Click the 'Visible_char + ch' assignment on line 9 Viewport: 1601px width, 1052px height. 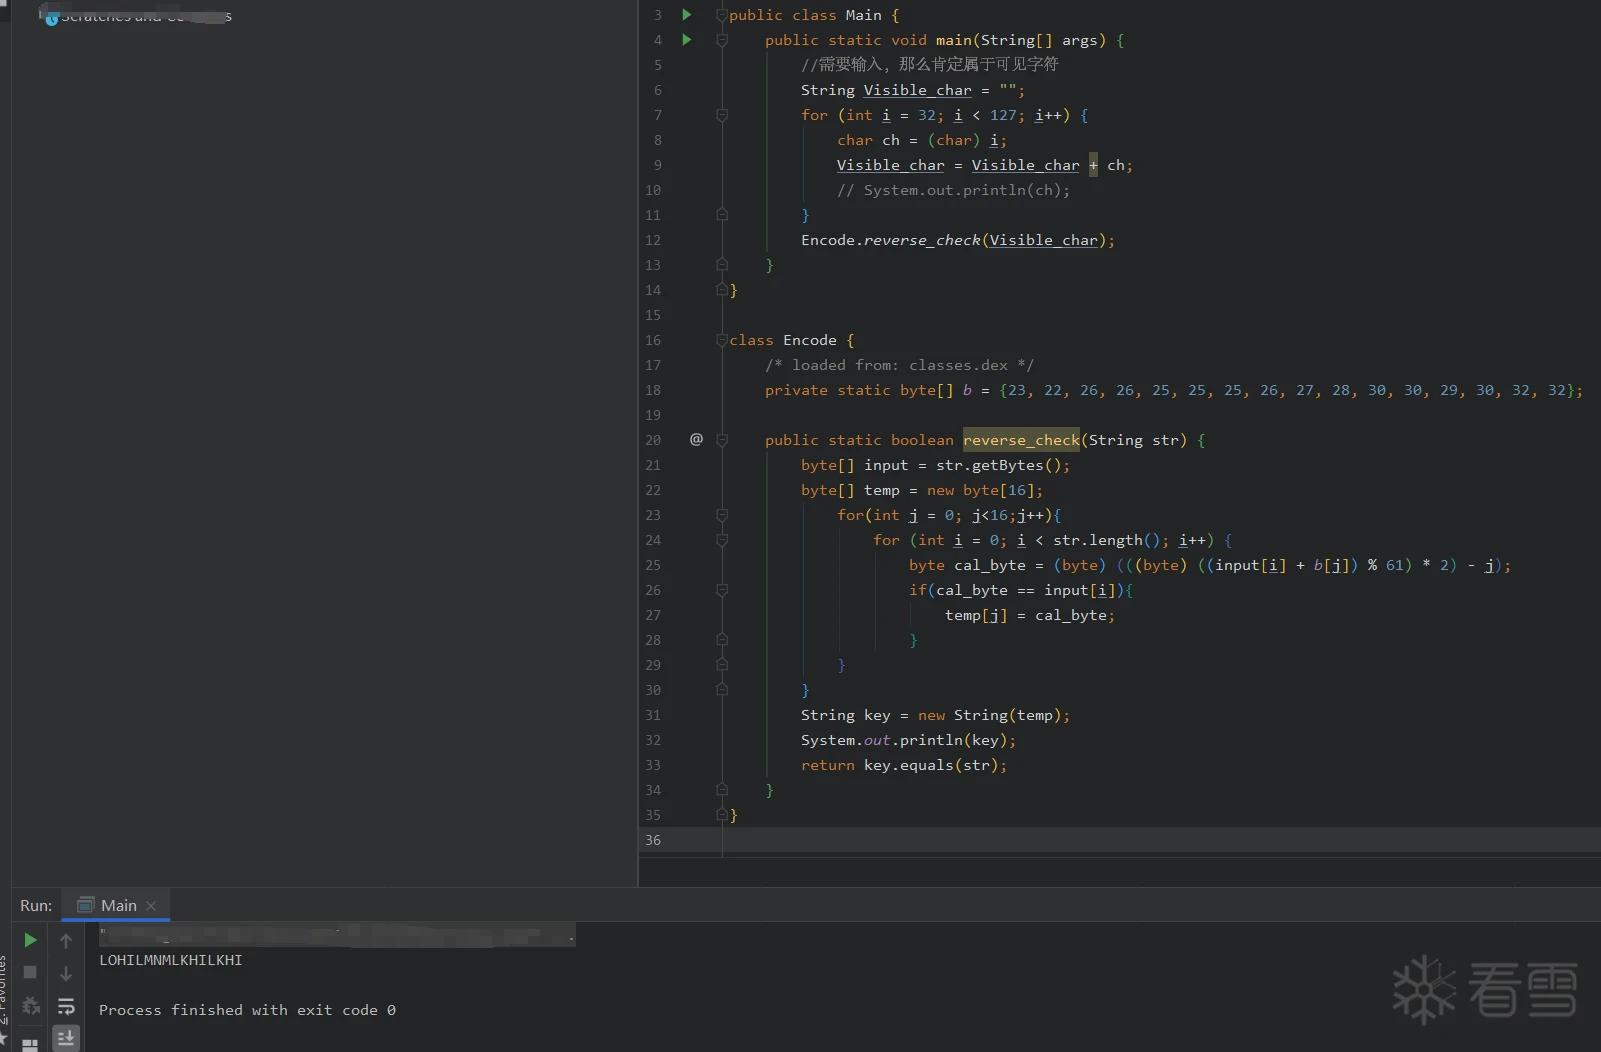985,165
